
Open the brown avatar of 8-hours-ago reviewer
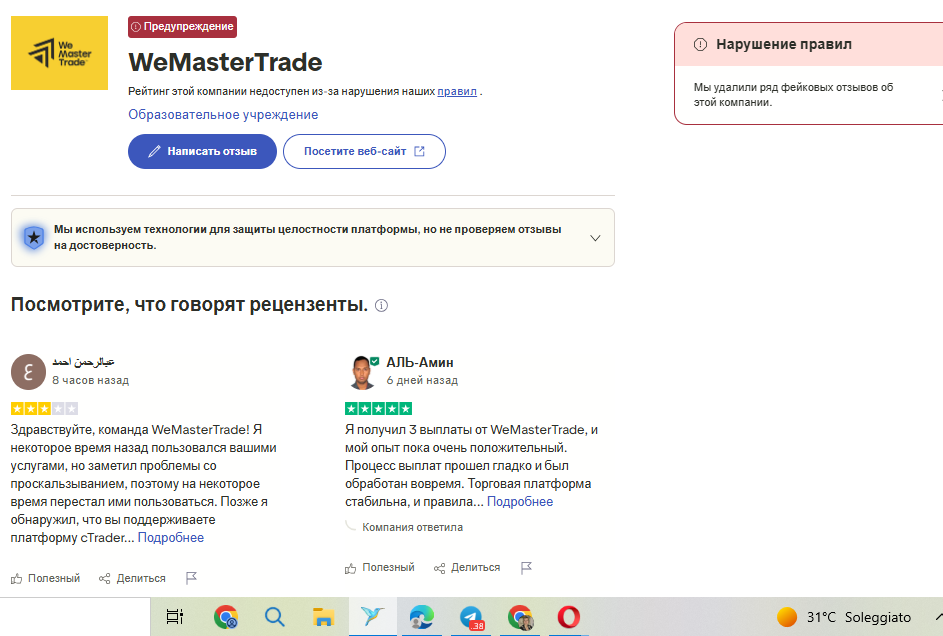28,372
